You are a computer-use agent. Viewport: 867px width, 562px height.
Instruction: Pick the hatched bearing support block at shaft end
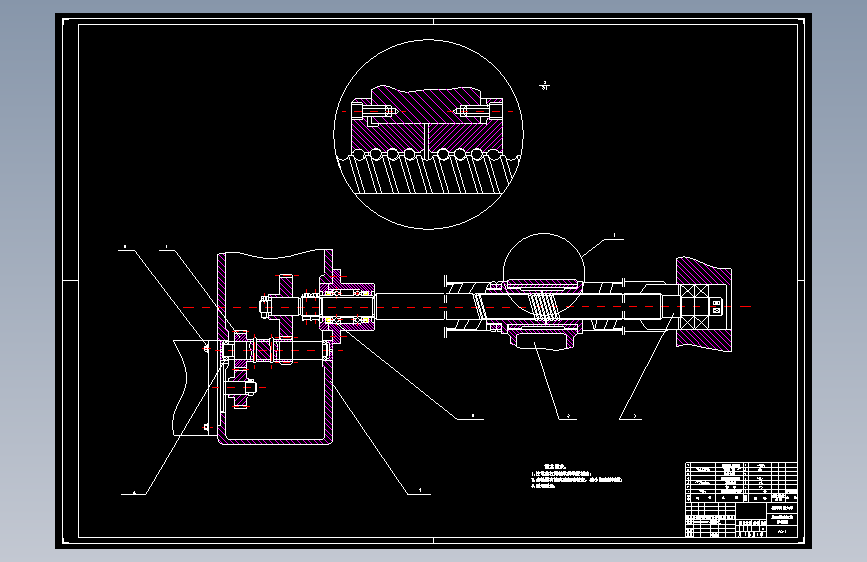tap(704, 304)
